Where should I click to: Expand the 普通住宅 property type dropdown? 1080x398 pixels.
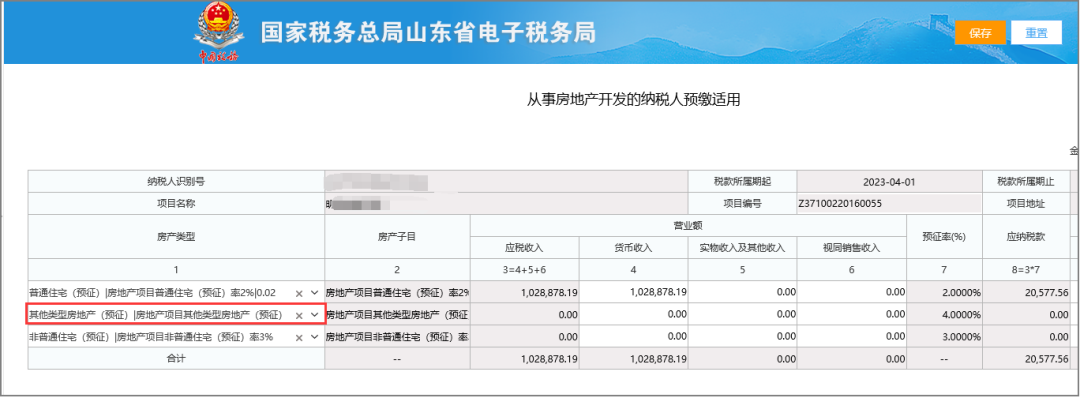tap(315, 293)
